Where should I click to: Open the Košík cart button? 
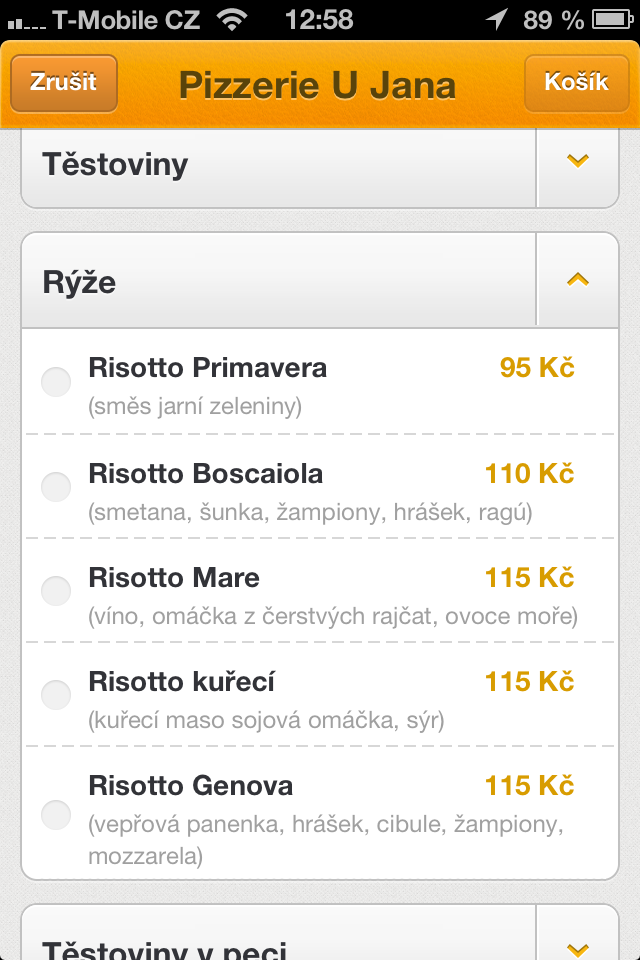tap(576, 82)
